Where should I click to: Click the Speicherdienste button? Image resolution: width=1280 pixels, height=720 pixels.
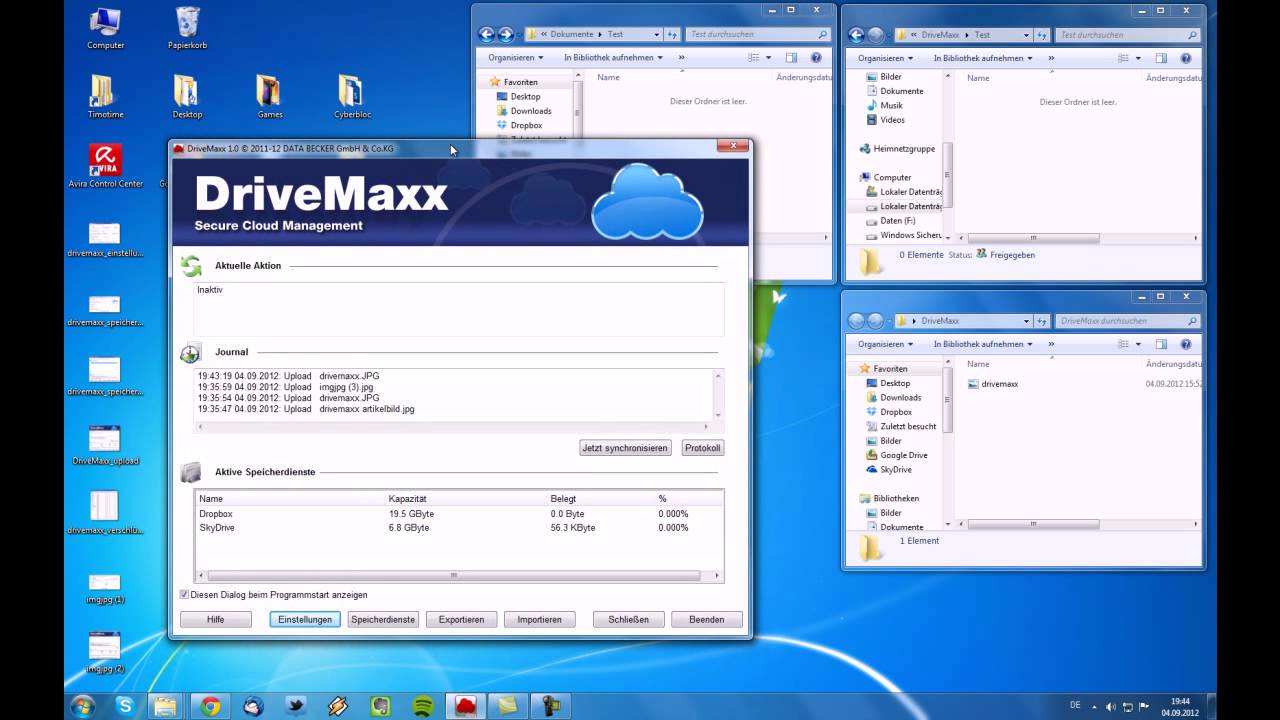coord(383,620)
